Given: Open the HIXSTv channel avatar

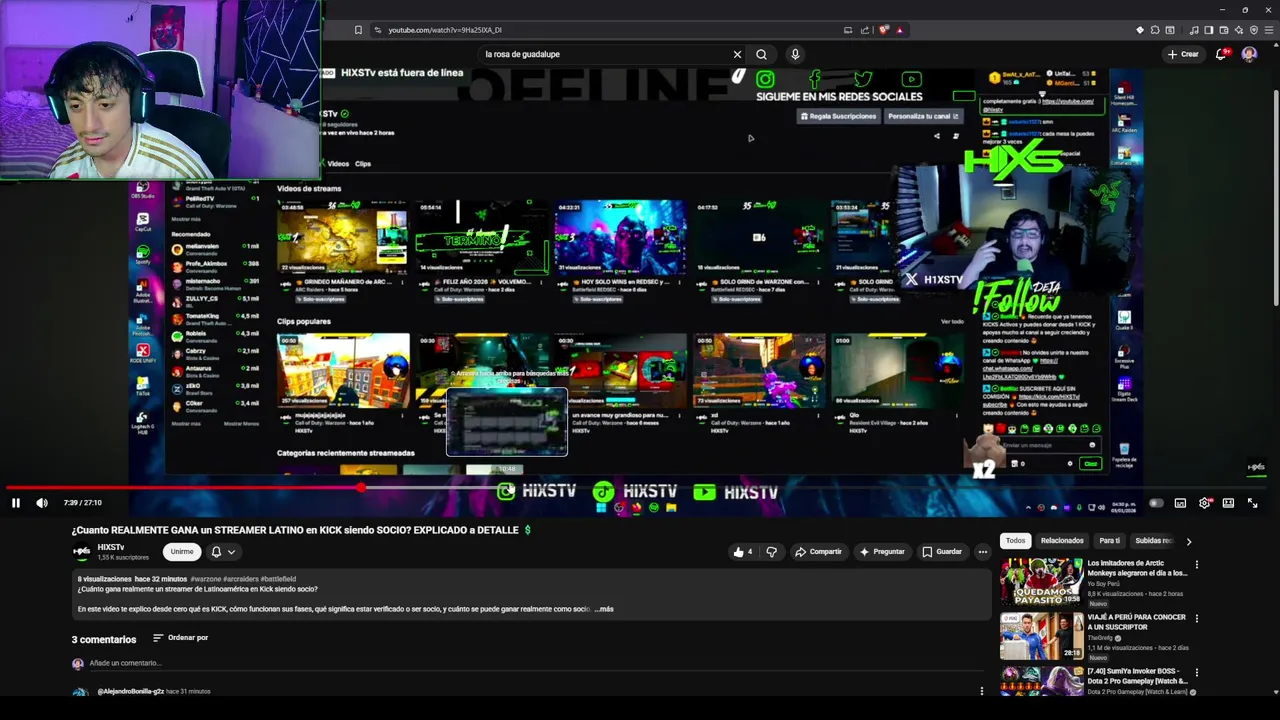Looking at the screenshot, I should (x=81, y=551).
